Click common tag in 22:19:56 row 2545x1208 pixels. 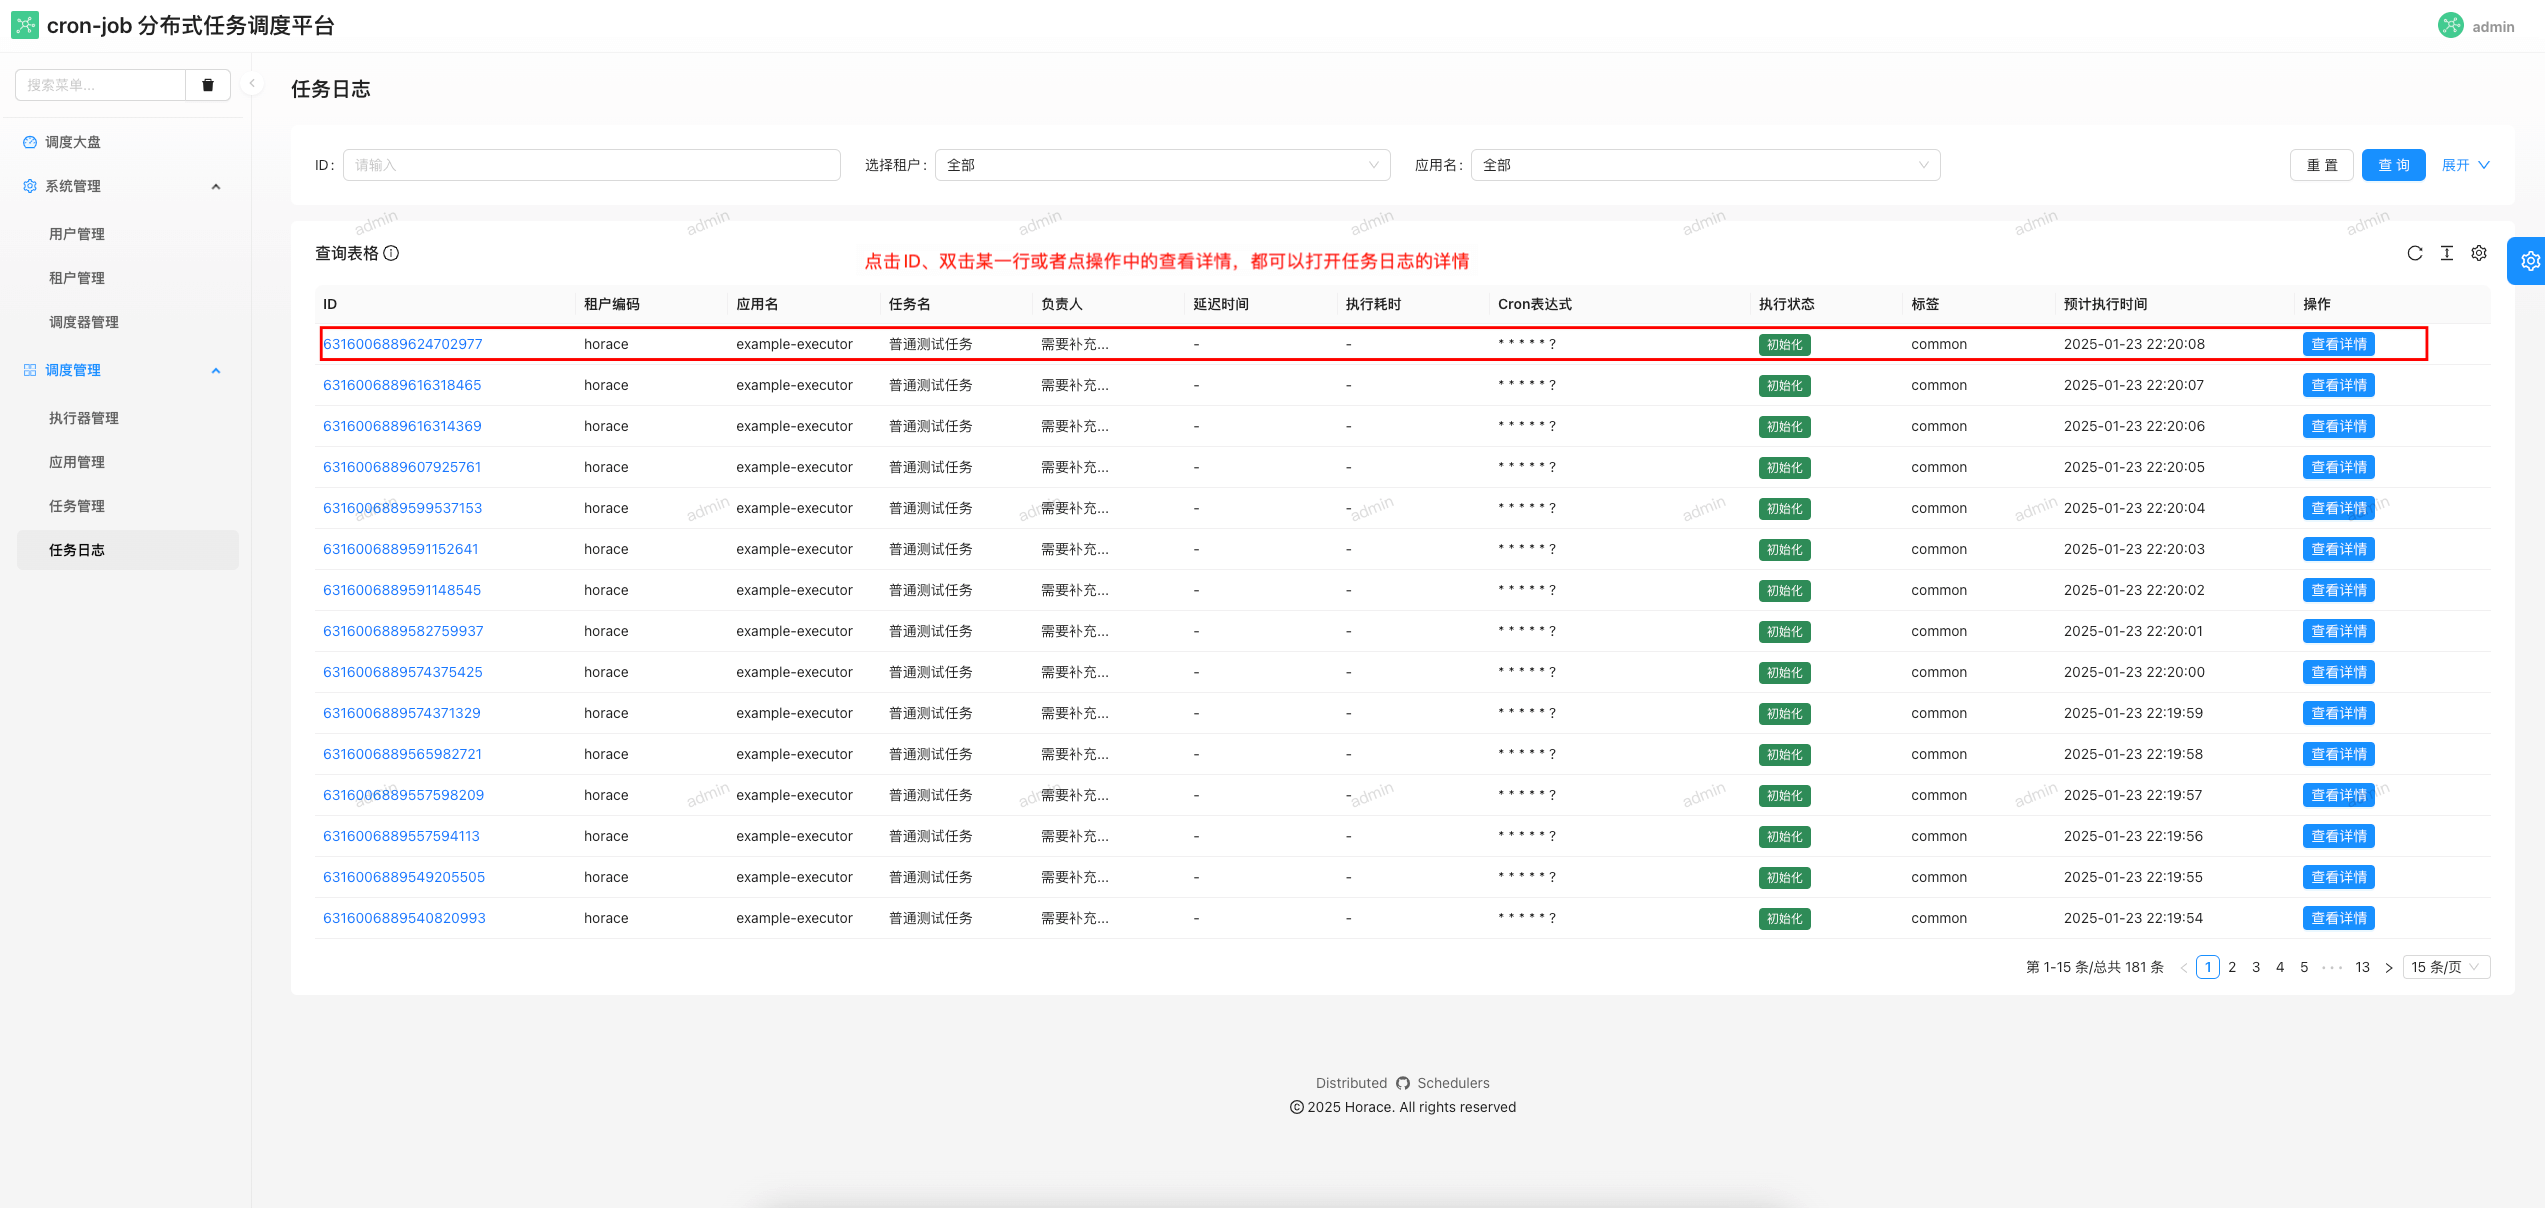1938,836
